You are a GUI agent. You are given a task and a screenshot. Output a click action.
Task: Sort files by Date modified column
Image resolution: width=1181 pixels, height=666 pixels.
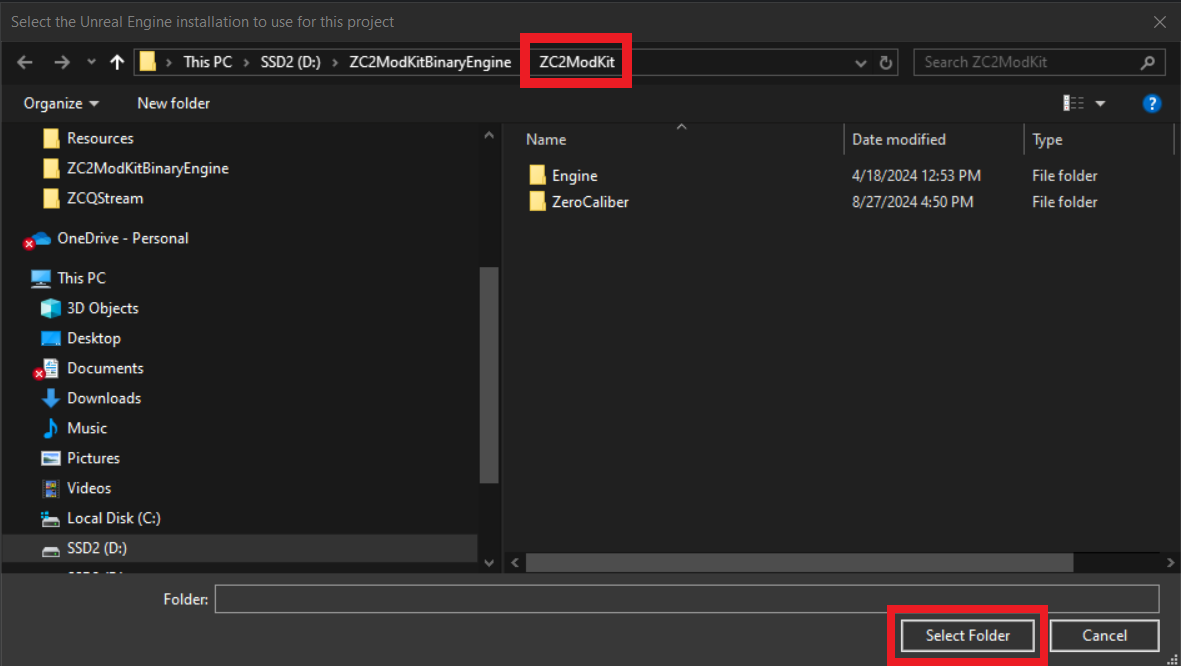coord(898,140)
